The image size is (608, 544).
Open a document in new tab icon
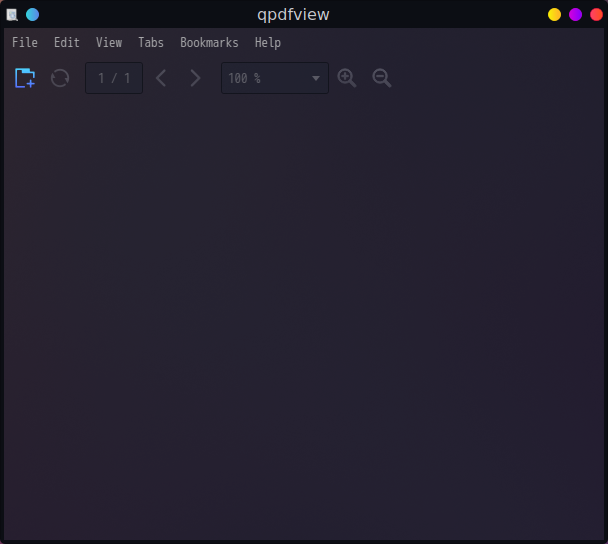(x=25, y=78)
